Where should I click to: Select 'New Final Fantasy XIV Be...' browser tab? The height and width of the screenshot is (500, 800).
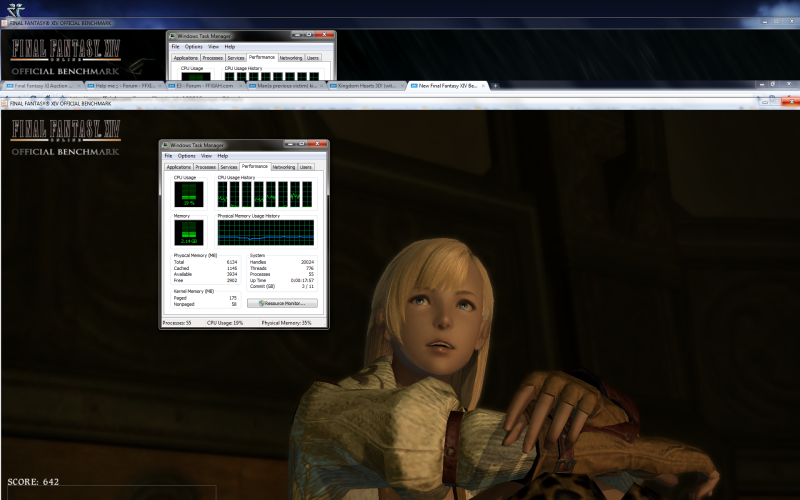pos(448,86)
